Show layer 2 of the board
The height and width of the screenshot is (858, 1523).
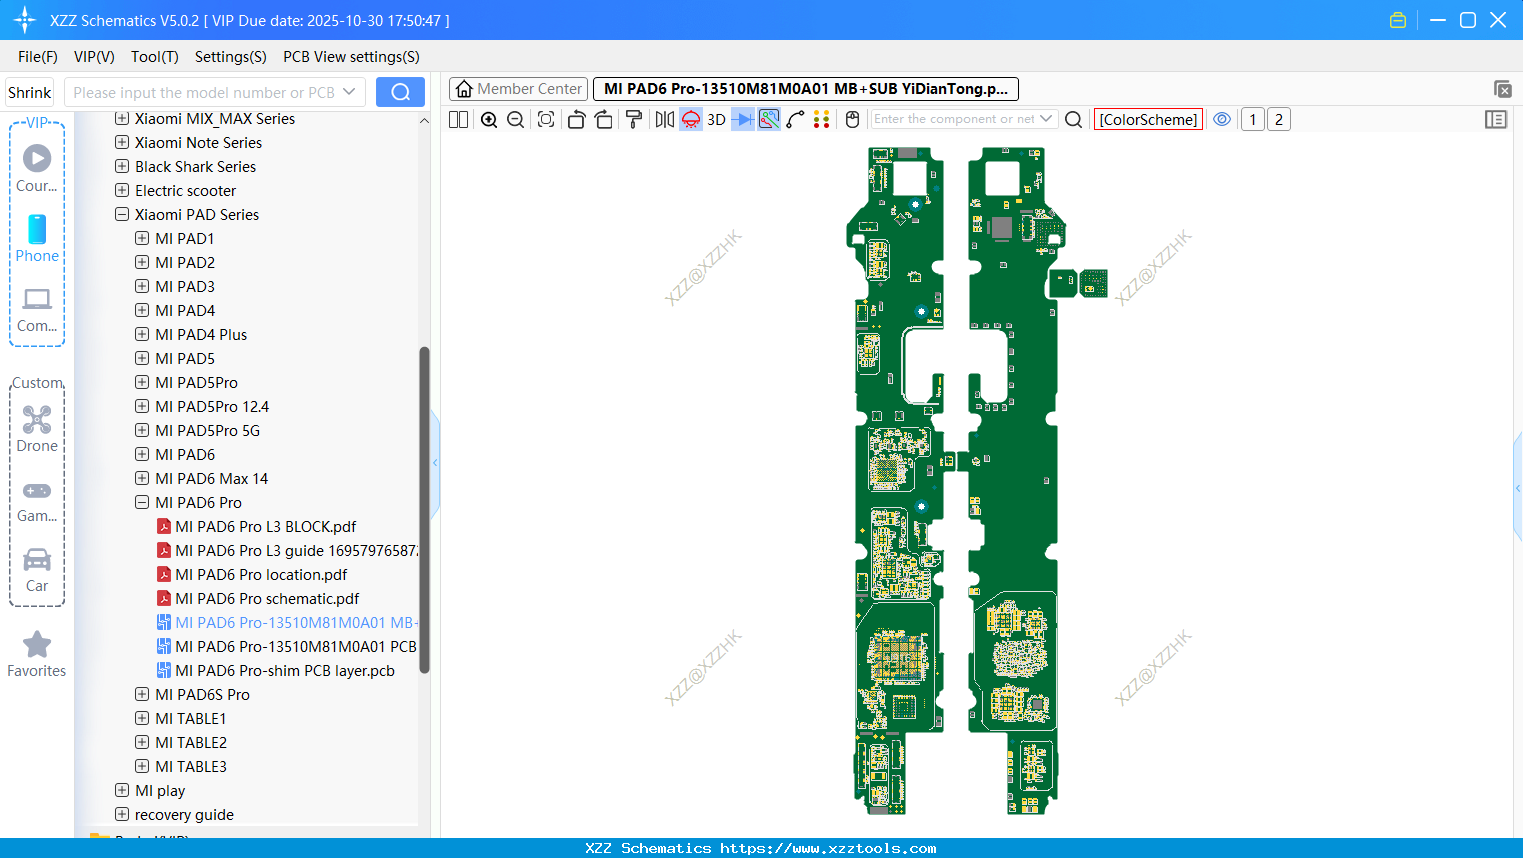pyautogui.click(x=1278, y=119)
